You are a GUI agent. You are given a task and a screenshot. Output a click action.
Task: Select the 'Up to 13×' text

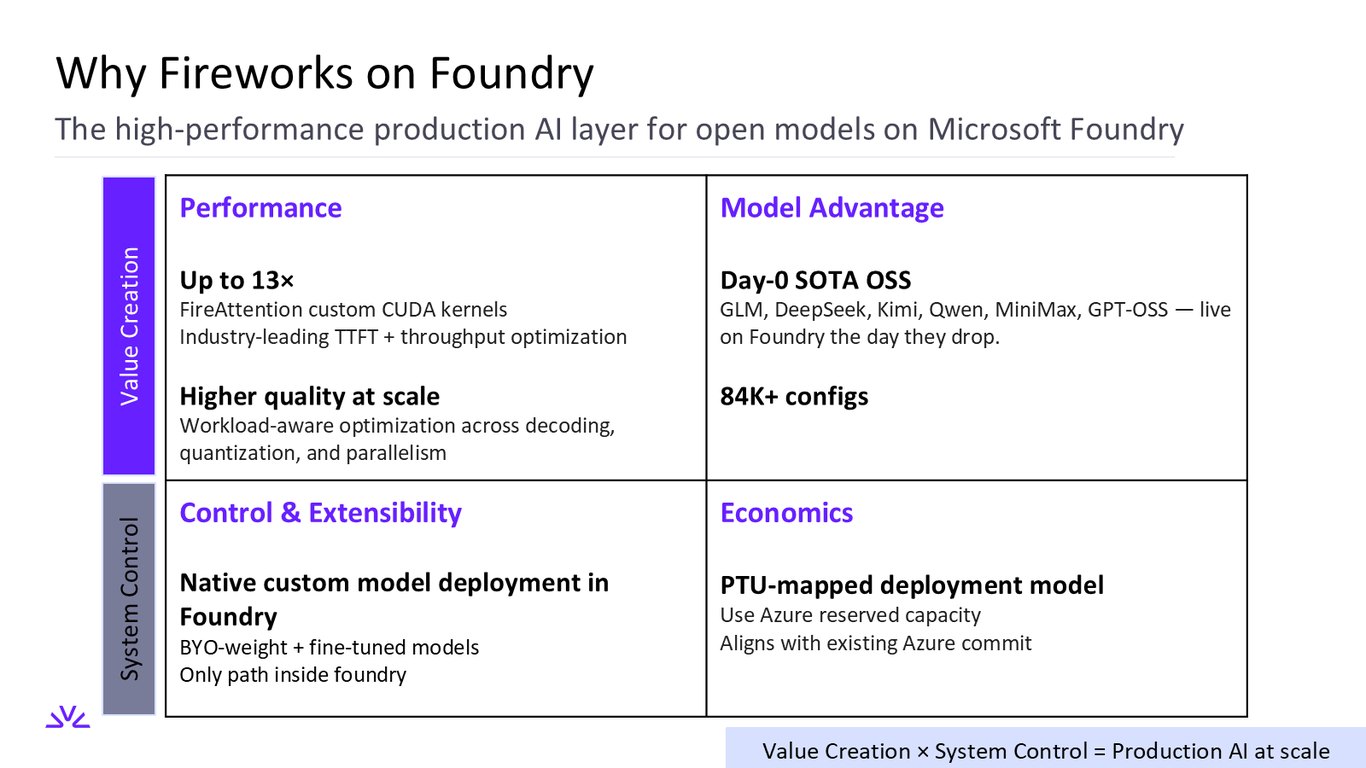(237, 281)
